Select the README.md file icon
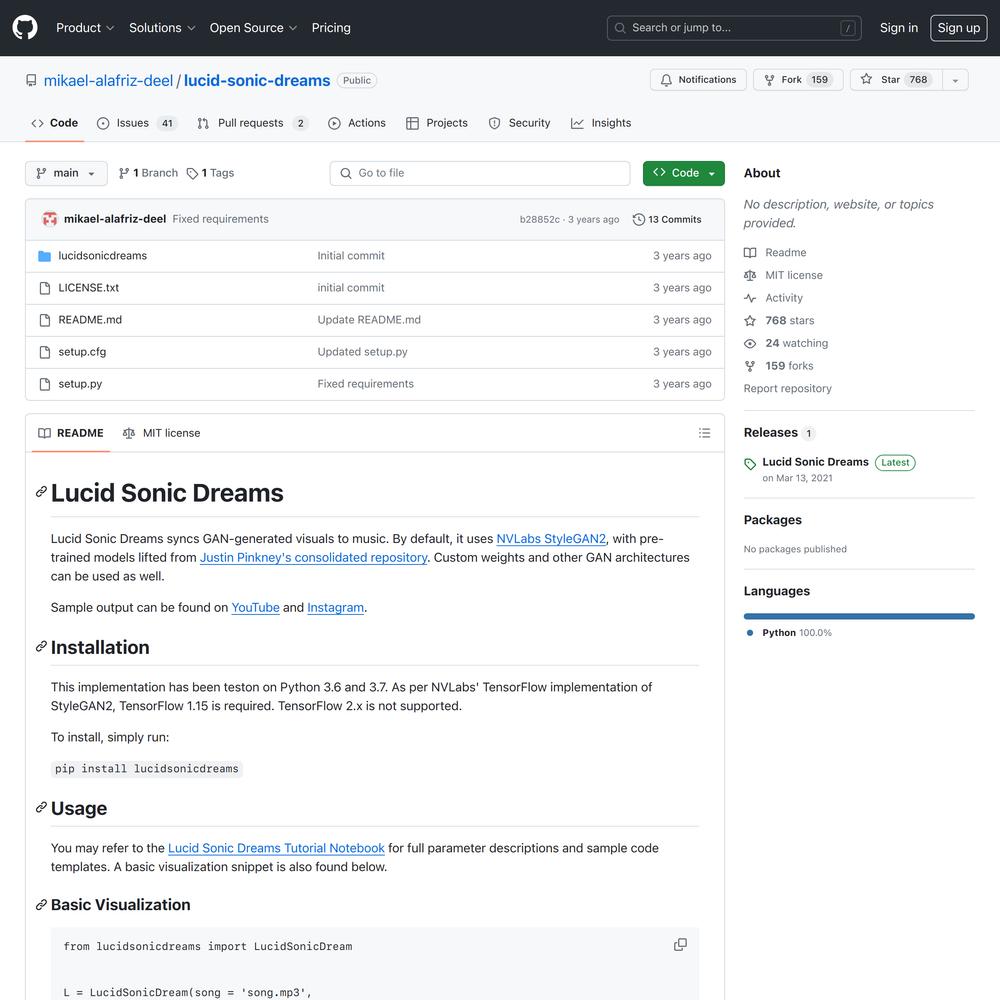1000x1000 pixels. click(x=45, y=320)
